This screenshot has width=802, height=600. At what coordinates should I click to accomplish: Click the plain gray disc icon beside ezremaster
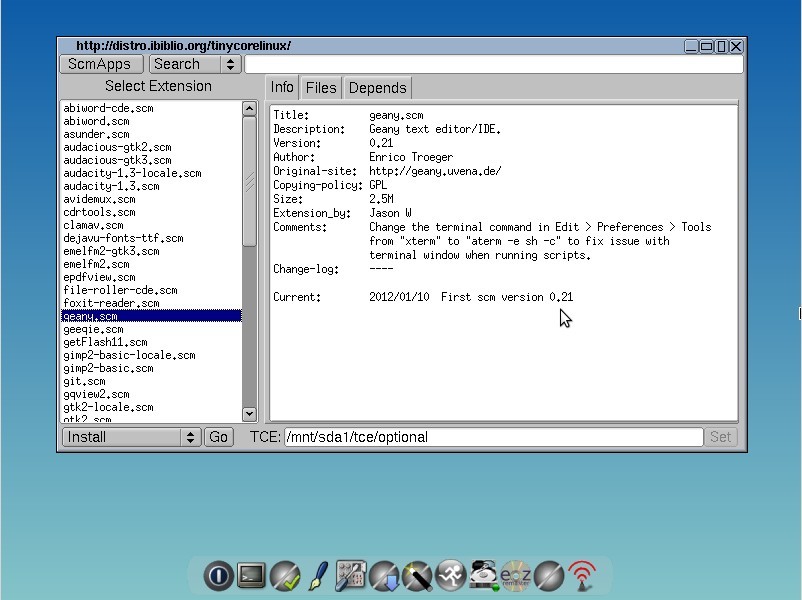click(x=549, y=575)
